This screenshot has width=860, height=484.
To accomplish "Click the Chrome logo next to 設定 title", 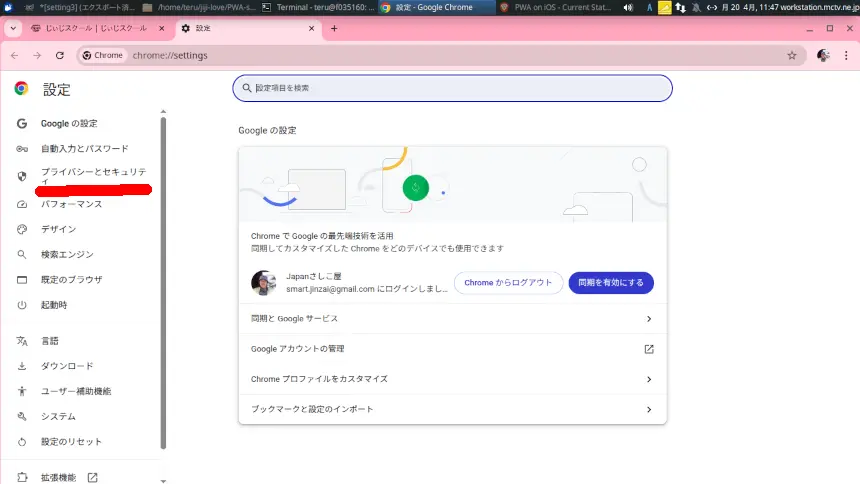I will point(21,88).
